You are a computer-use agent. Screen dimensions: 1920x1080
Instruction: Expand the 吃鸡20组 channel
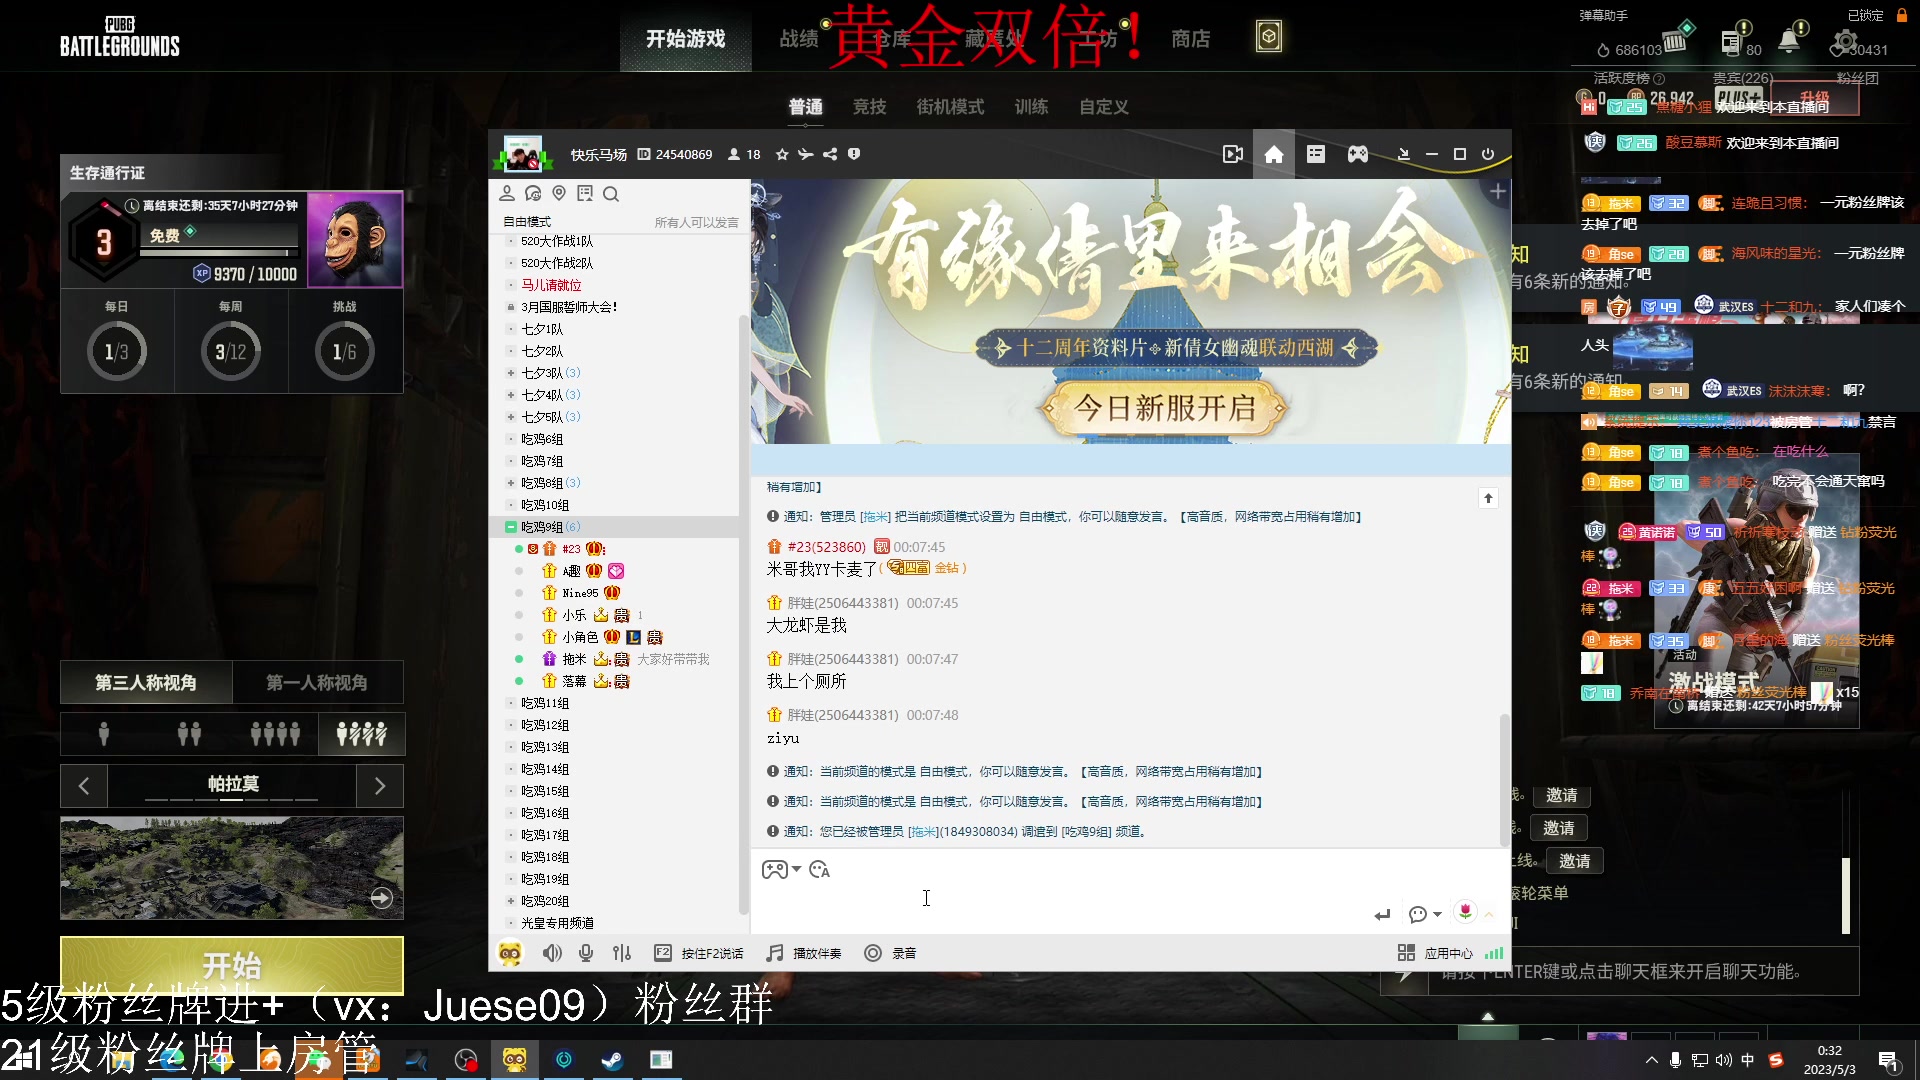(511, 901)
